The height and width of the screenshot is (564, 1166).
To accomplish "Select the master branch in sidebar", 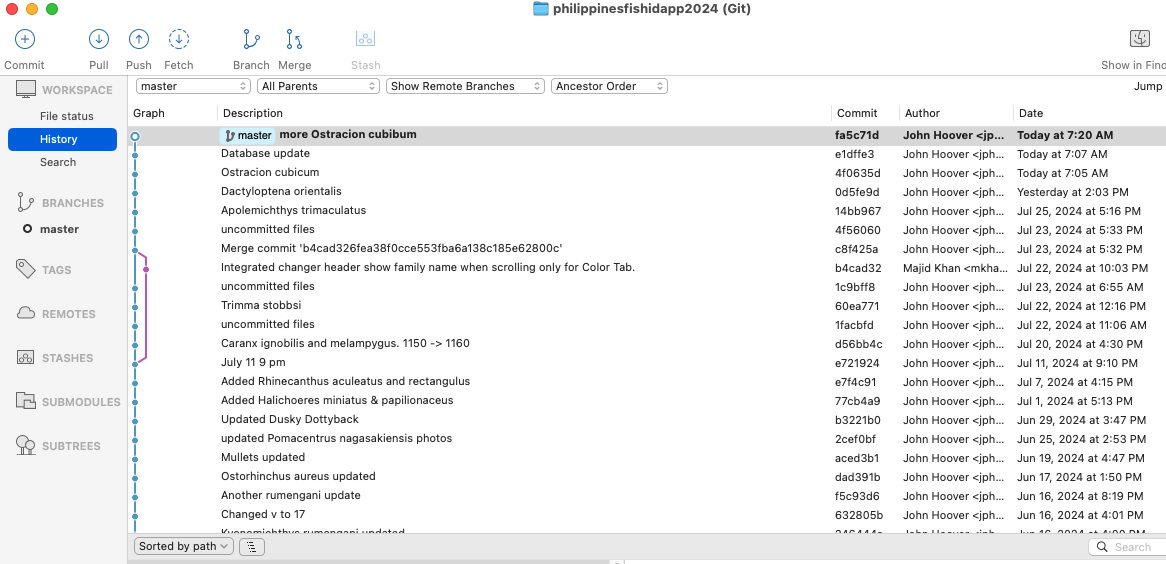I will pos(59,229).
